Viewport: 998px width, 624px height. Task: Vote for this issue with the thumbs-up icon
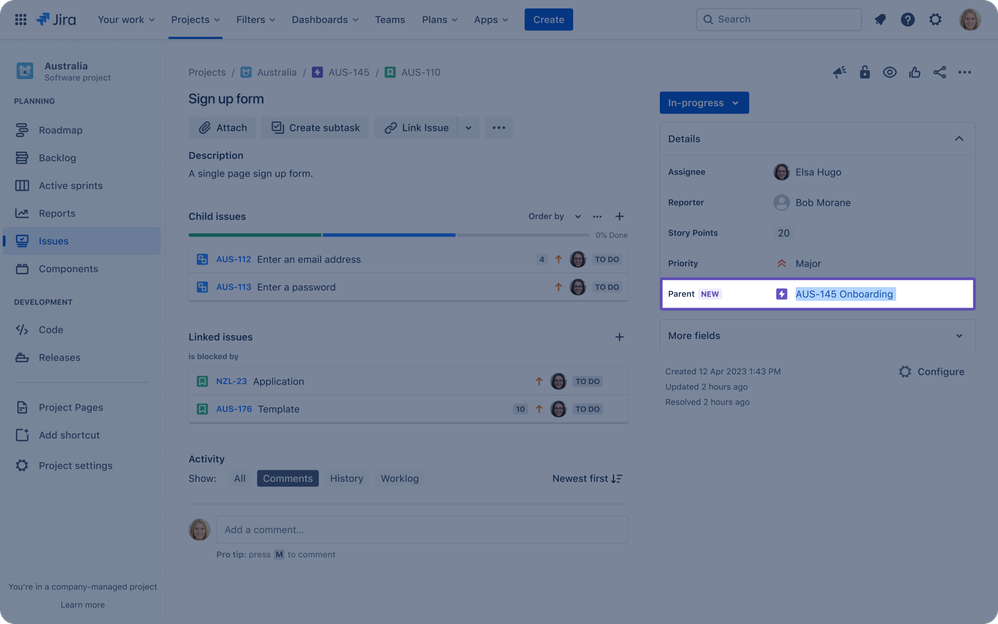(x=914, y=72)
